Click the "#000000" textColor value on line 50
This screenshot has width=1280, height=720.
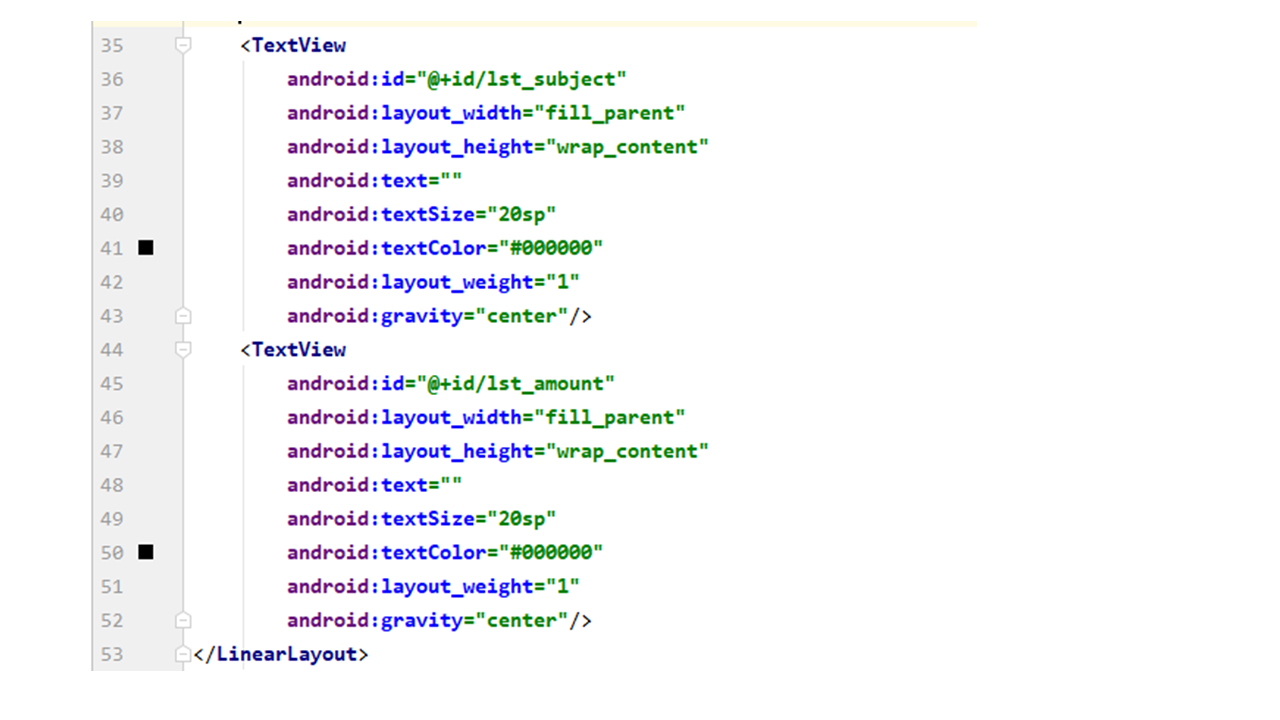(x=556, y=552)
